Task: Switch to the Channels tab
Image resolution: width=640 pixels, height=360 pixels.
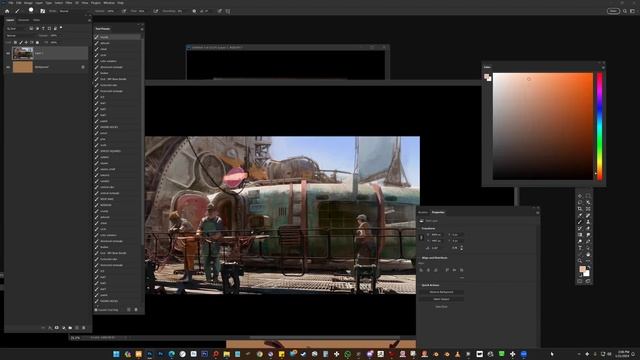Action: point(24,20)
